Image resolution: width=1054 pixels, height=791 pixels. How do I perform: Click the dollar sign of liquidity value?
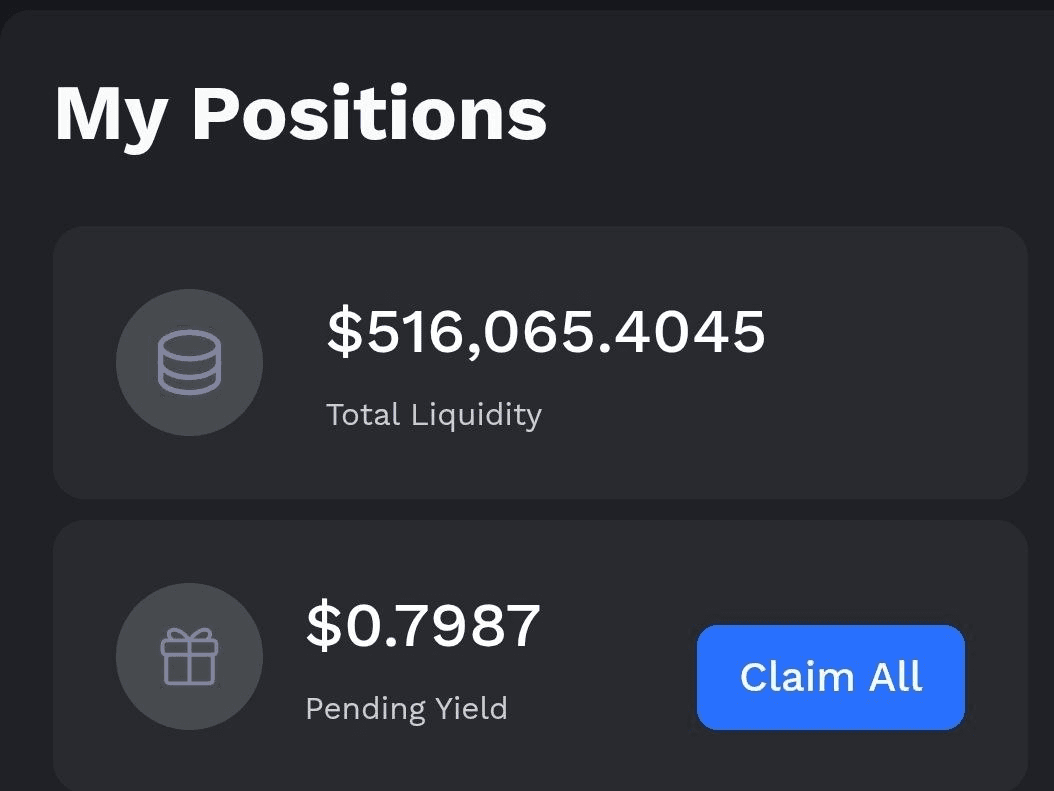pyautogui.click(x=343, y=332)
